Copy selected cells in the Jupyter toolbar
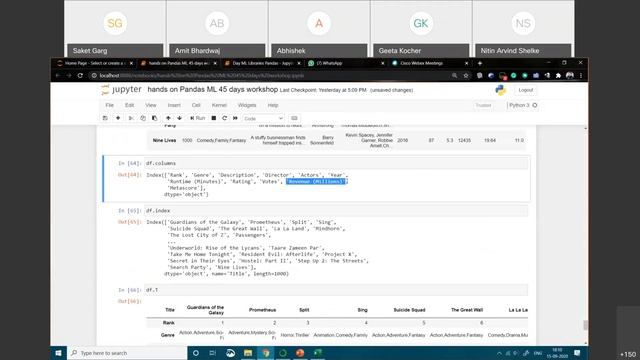The height and width of the screenshot is (360, 640). point(143,118)
